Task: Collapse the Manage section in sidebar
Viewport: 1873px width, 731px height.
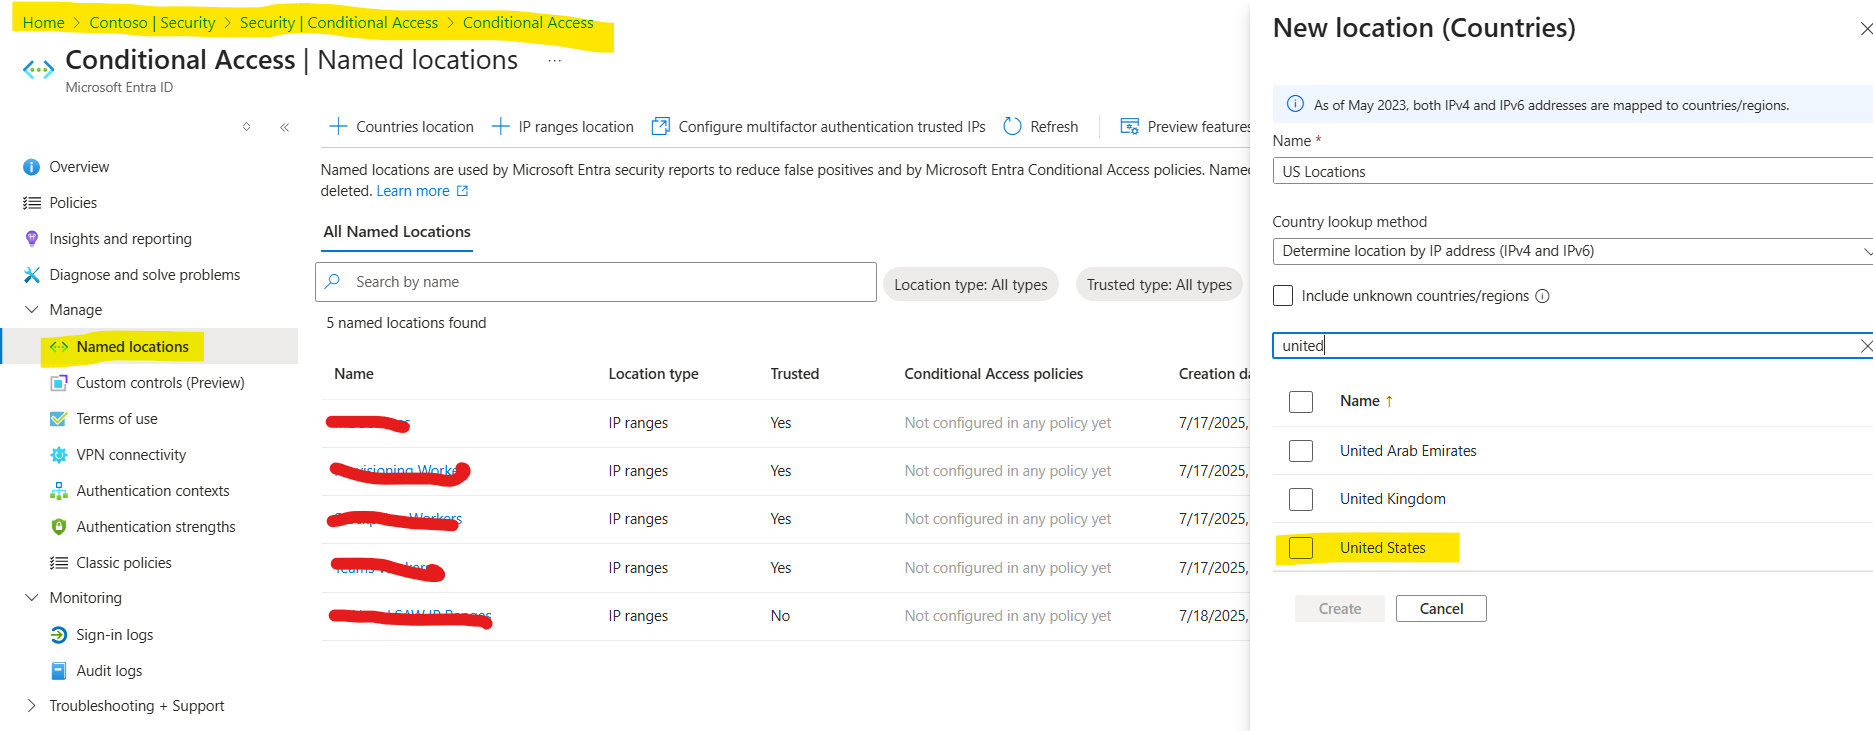Action: tap(32, 310)
